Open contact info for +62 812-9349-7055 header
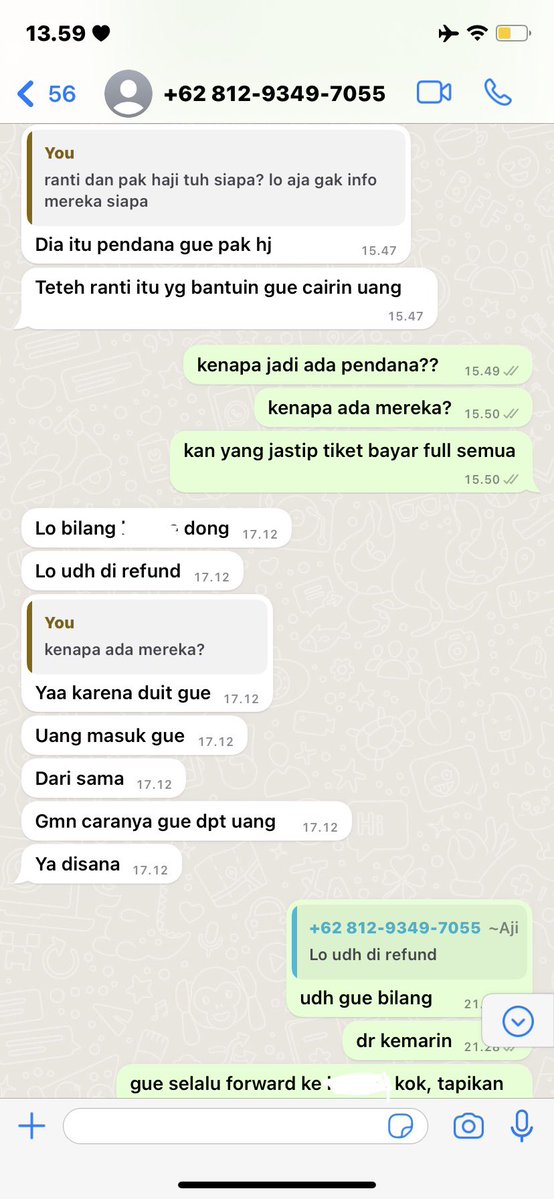The image size is (554, 1199). pos(275,93)
